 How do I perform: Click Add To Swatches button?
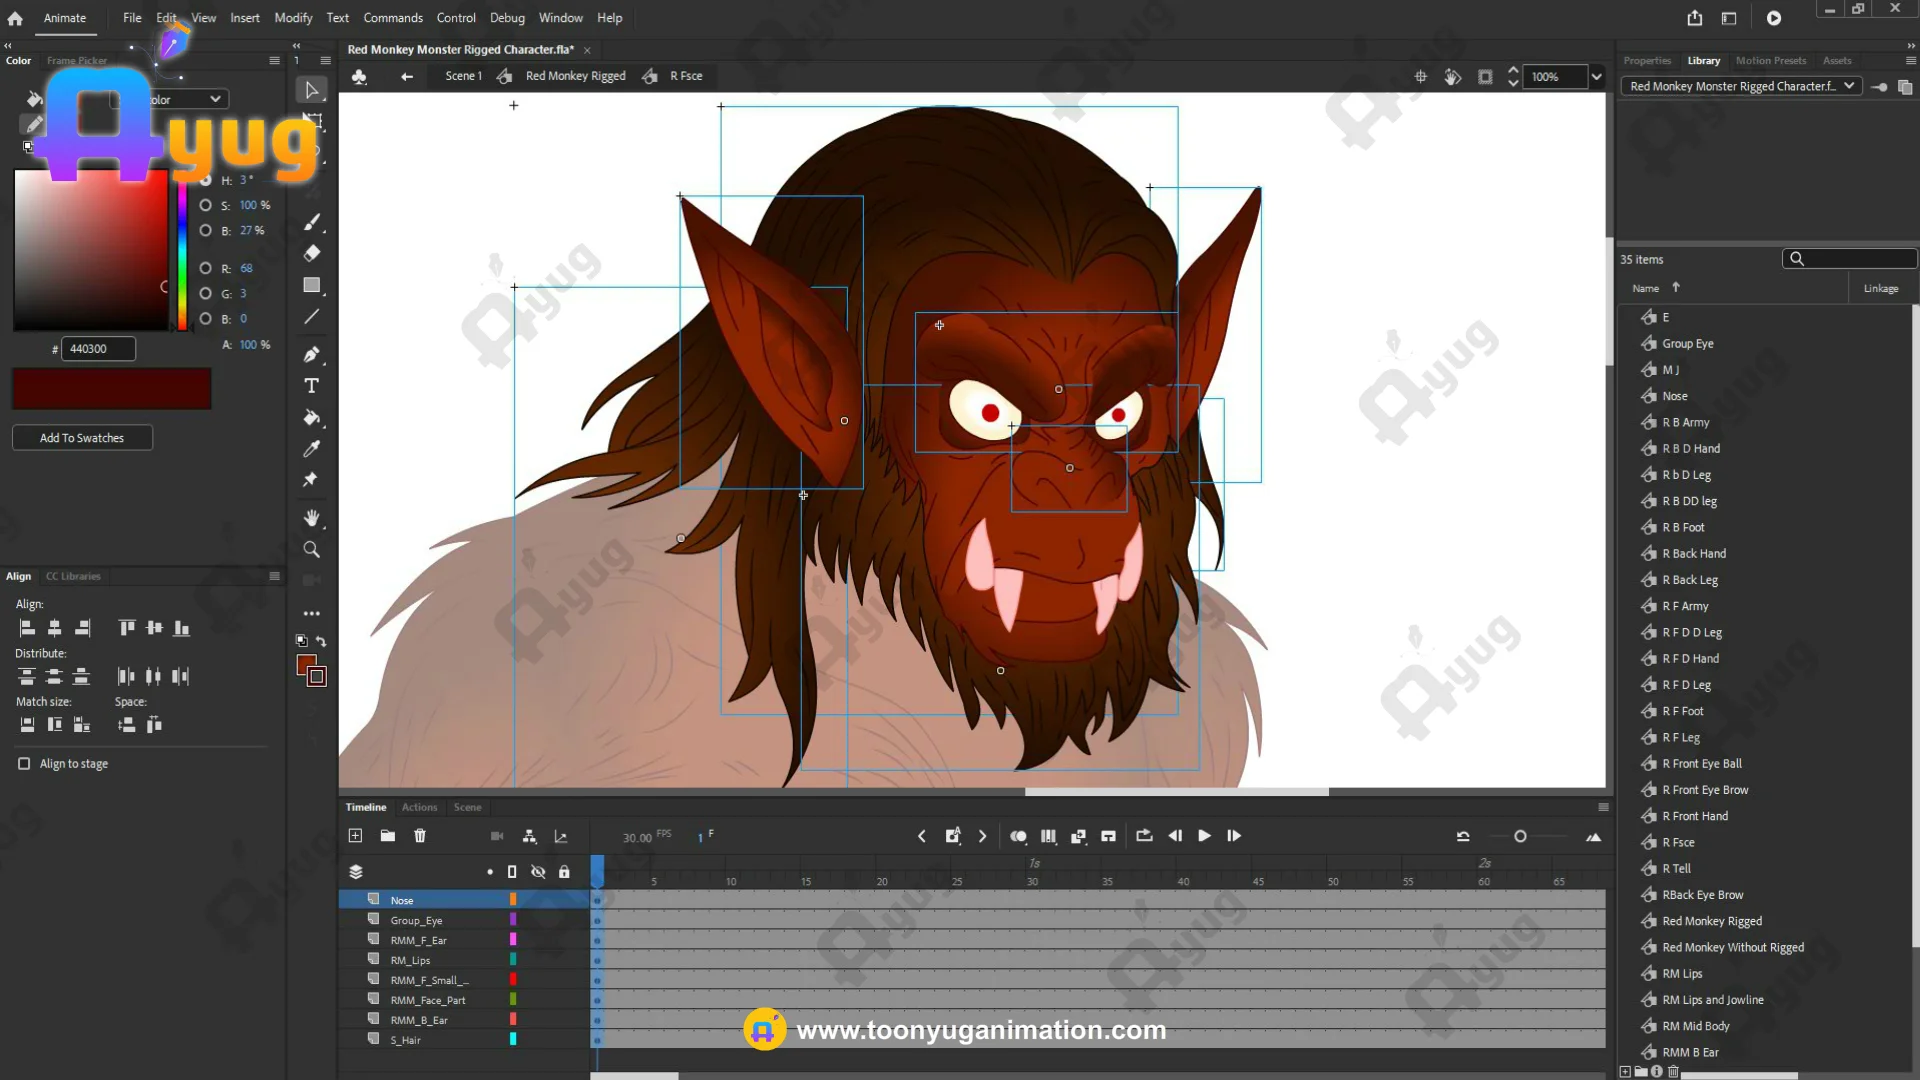(82, 438)
